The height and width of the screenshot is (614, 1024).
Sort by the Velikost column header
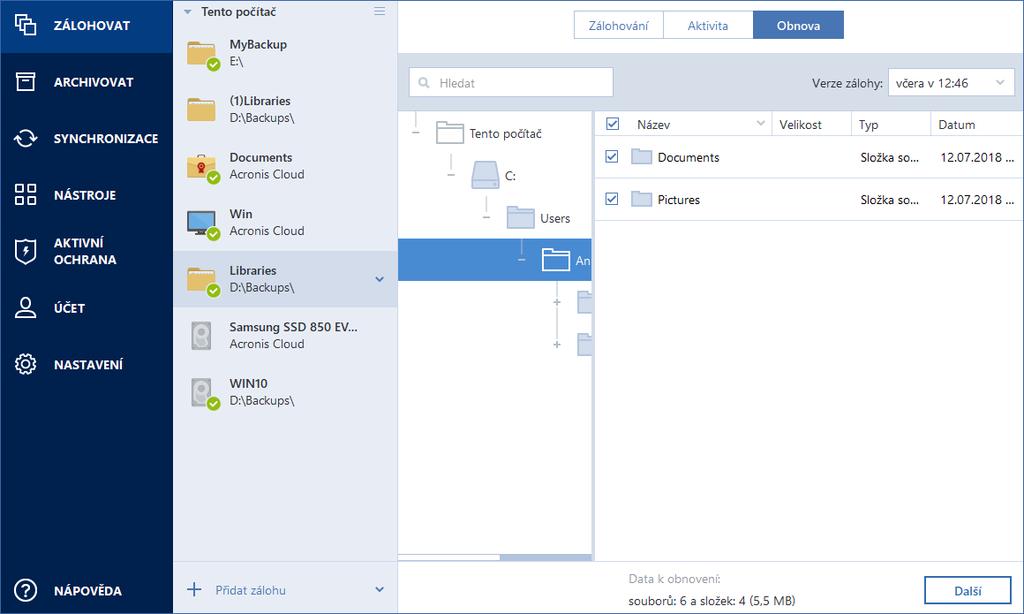(801, 125)
